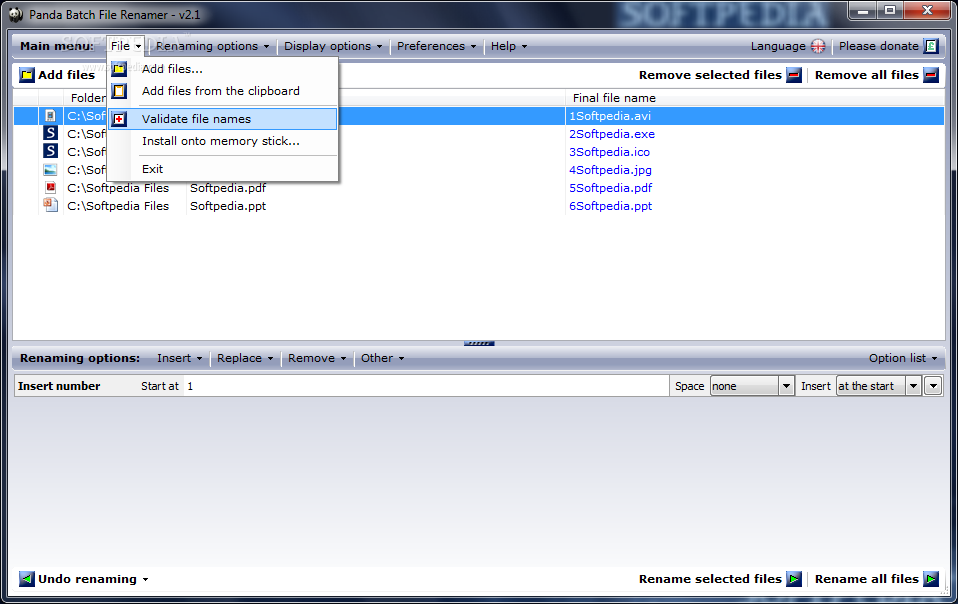Click the Add files... menu entry icon

click(x=119, y=69)
